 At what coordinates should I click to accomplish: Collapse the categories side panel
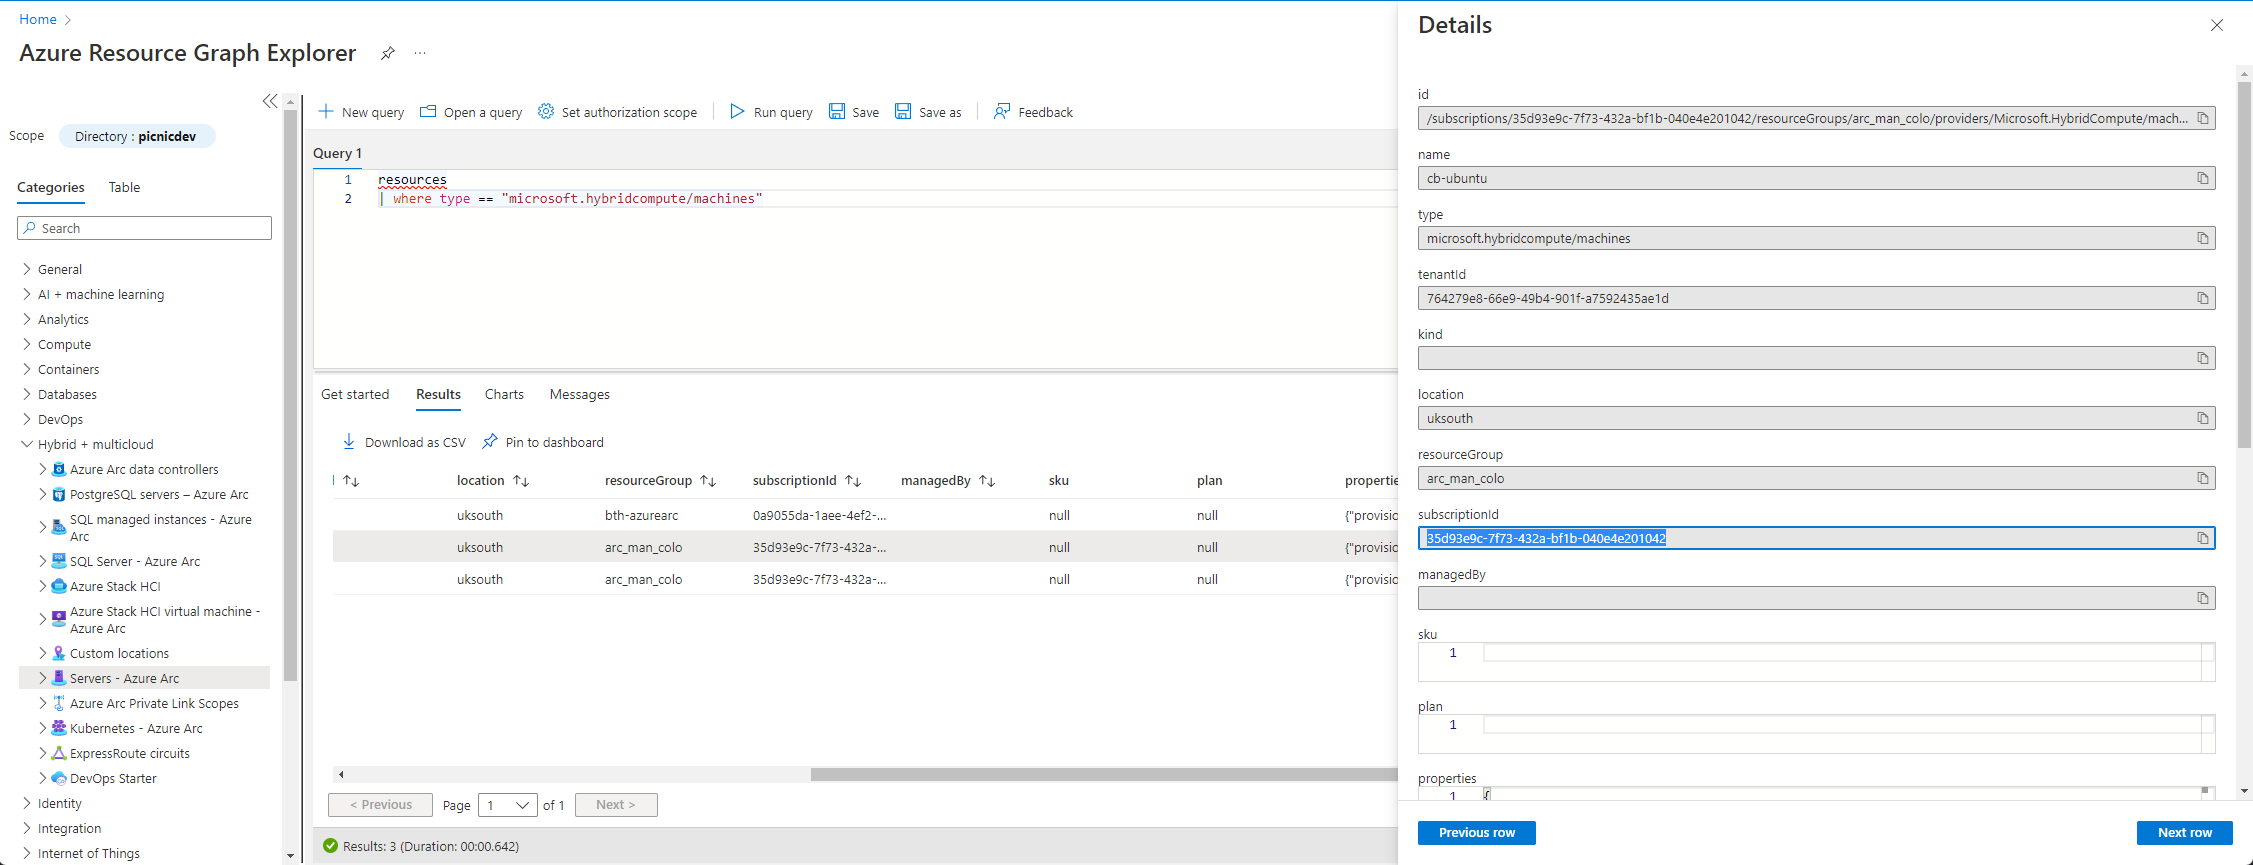[x=270, y=101]
